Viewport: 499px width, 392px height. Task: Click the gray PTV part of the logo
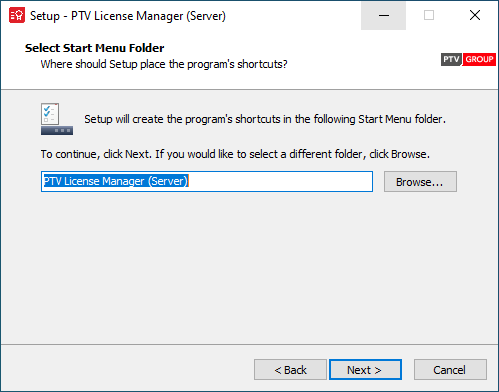(451, 59)
